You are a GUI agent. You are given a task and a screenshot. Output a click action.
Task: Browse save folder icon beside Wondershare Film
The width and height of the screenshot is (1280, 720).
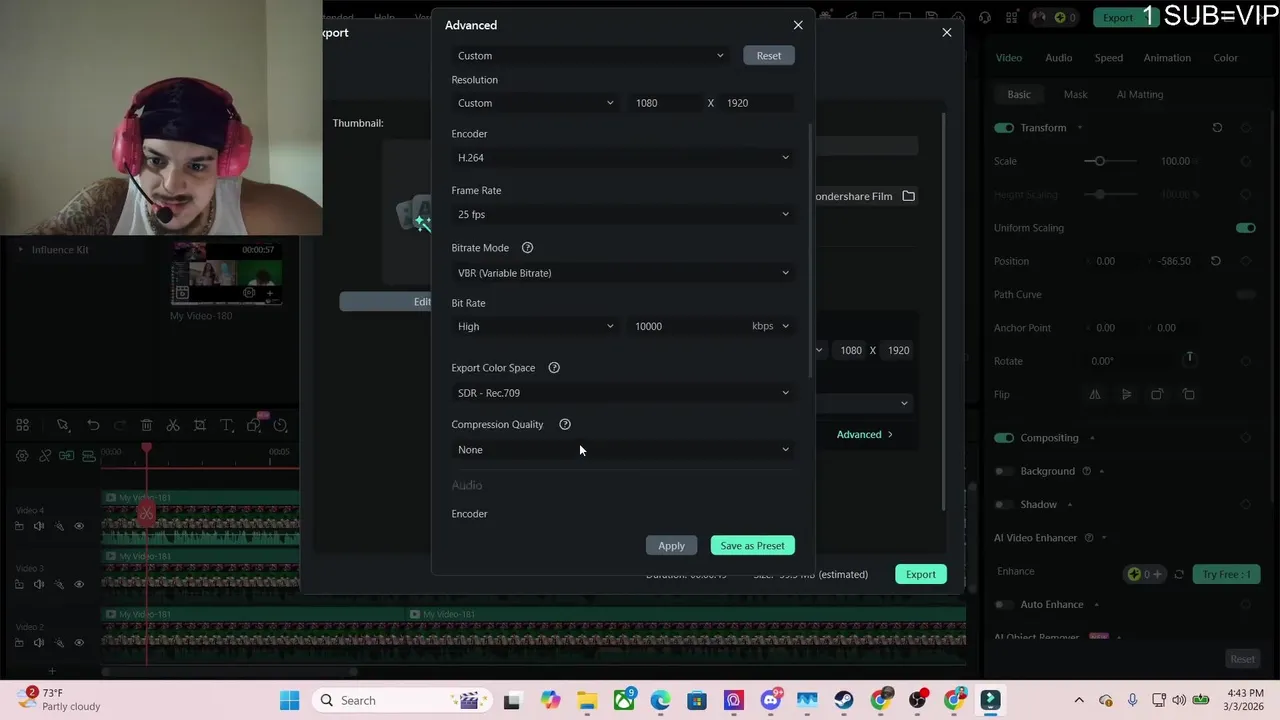pyautogui.click(x=908, y=196)
